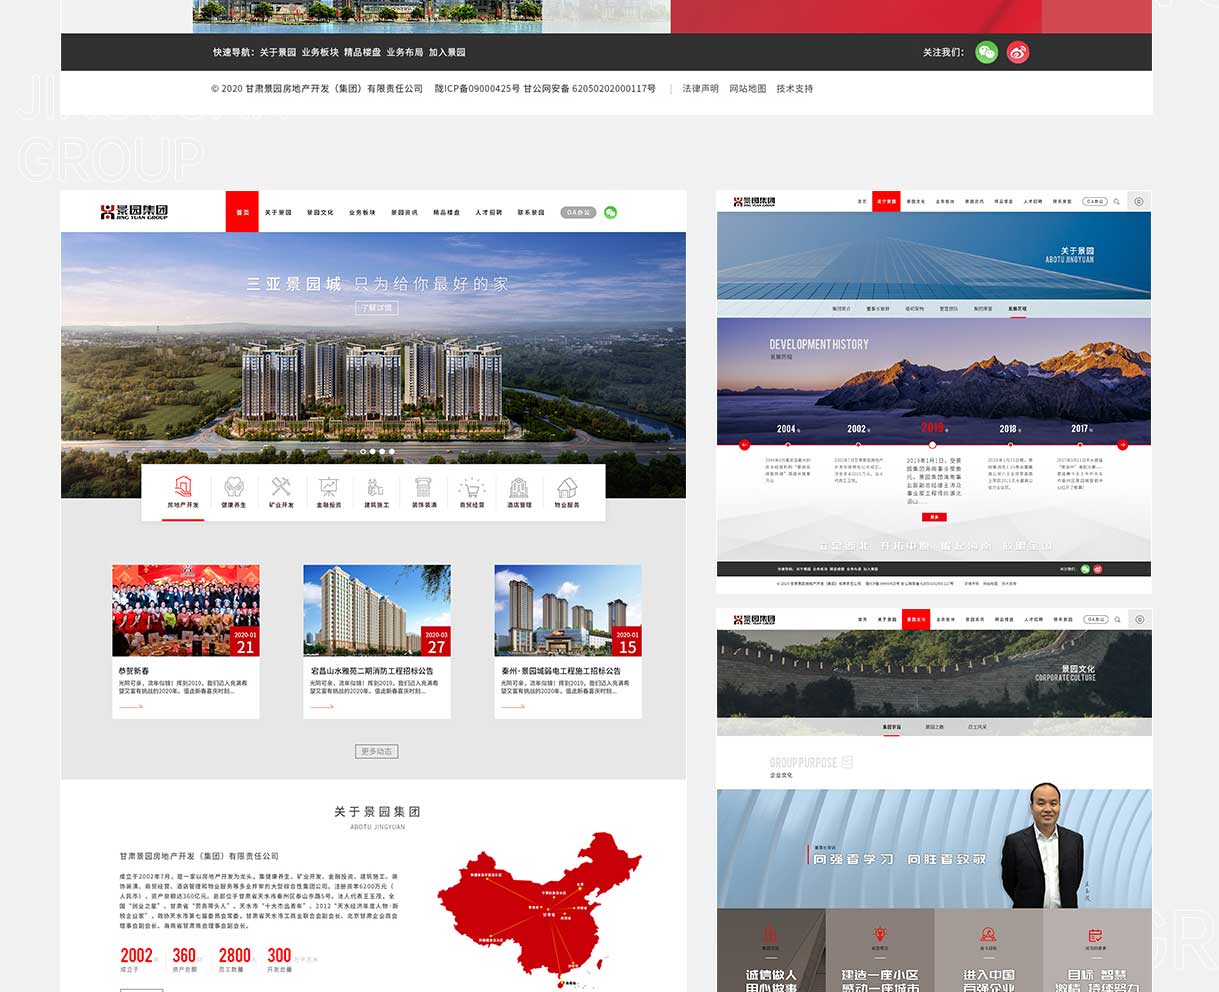Image resolution: width=1219 pixels, height=992 pixels.
Task: Open 关于景园 in the top footer quick navigation
Action: click(278, 52)
